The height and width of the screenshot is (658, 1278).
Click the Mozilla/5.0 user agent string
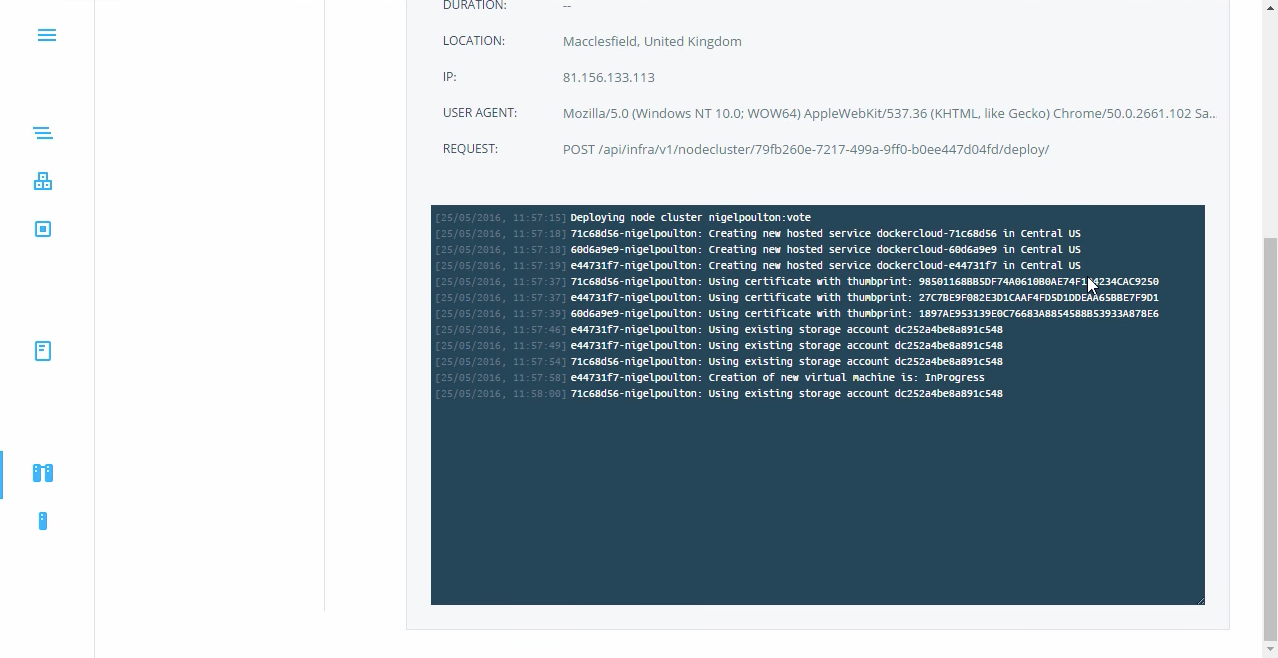[x=889, y=113]
